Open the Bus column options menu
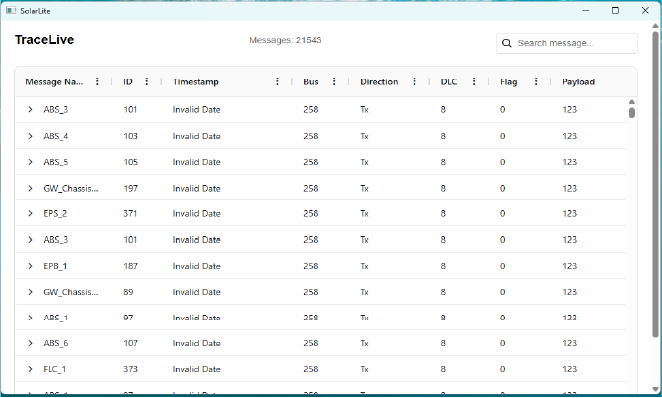 (x=334, y=81)
